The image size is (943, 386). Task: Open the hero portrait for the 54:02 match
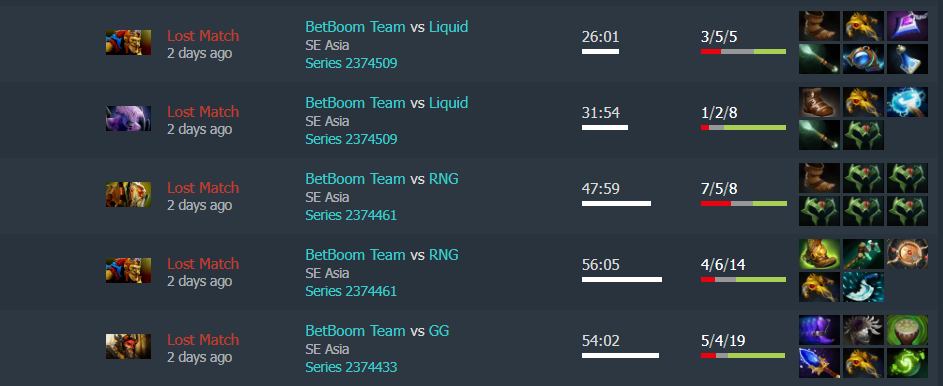(x=128, y=346)
